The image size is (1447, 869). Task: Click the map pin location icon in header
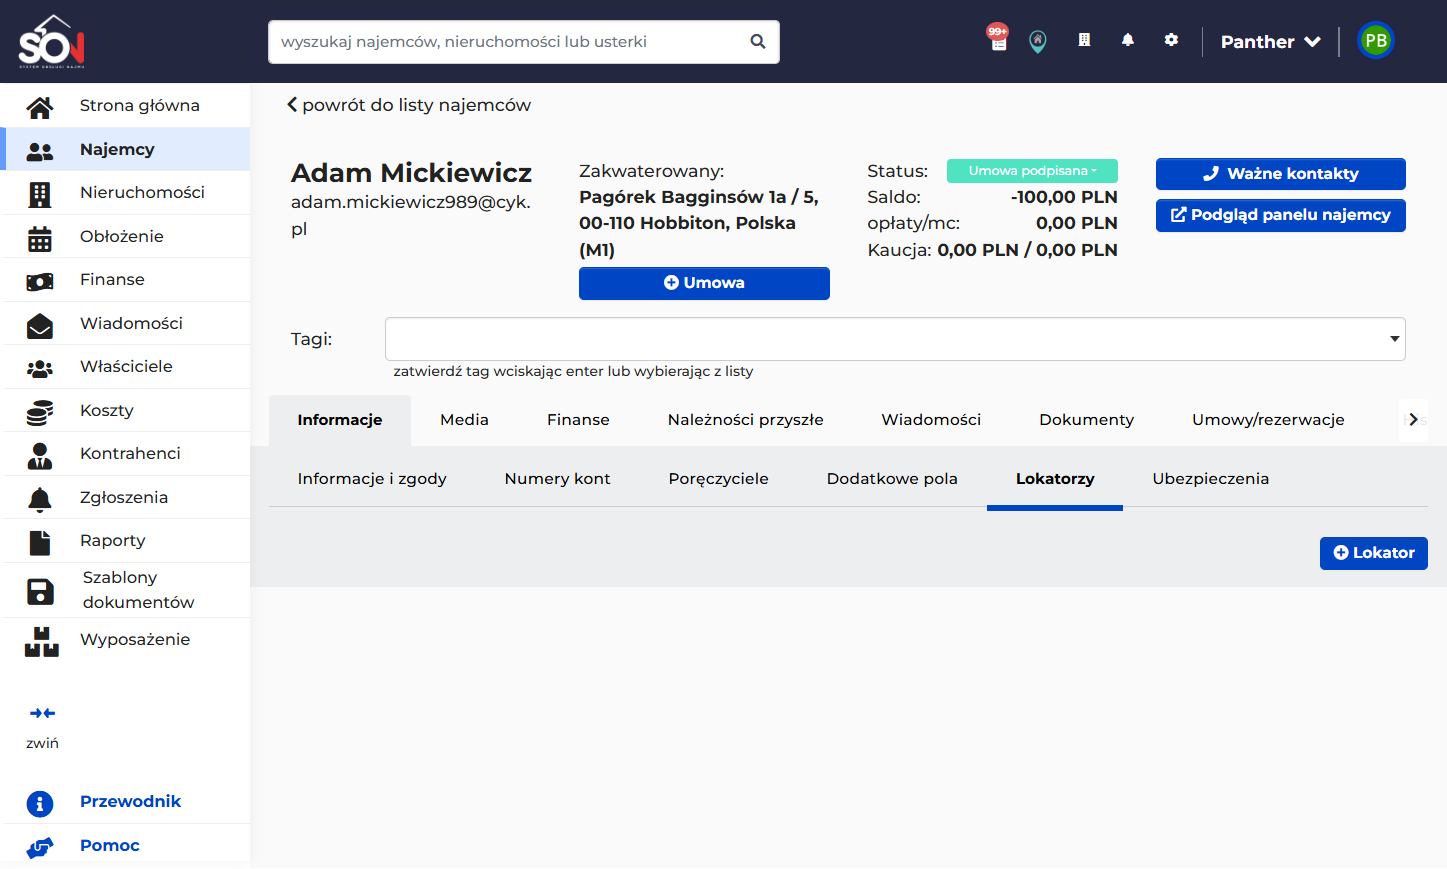[1038, 41]
